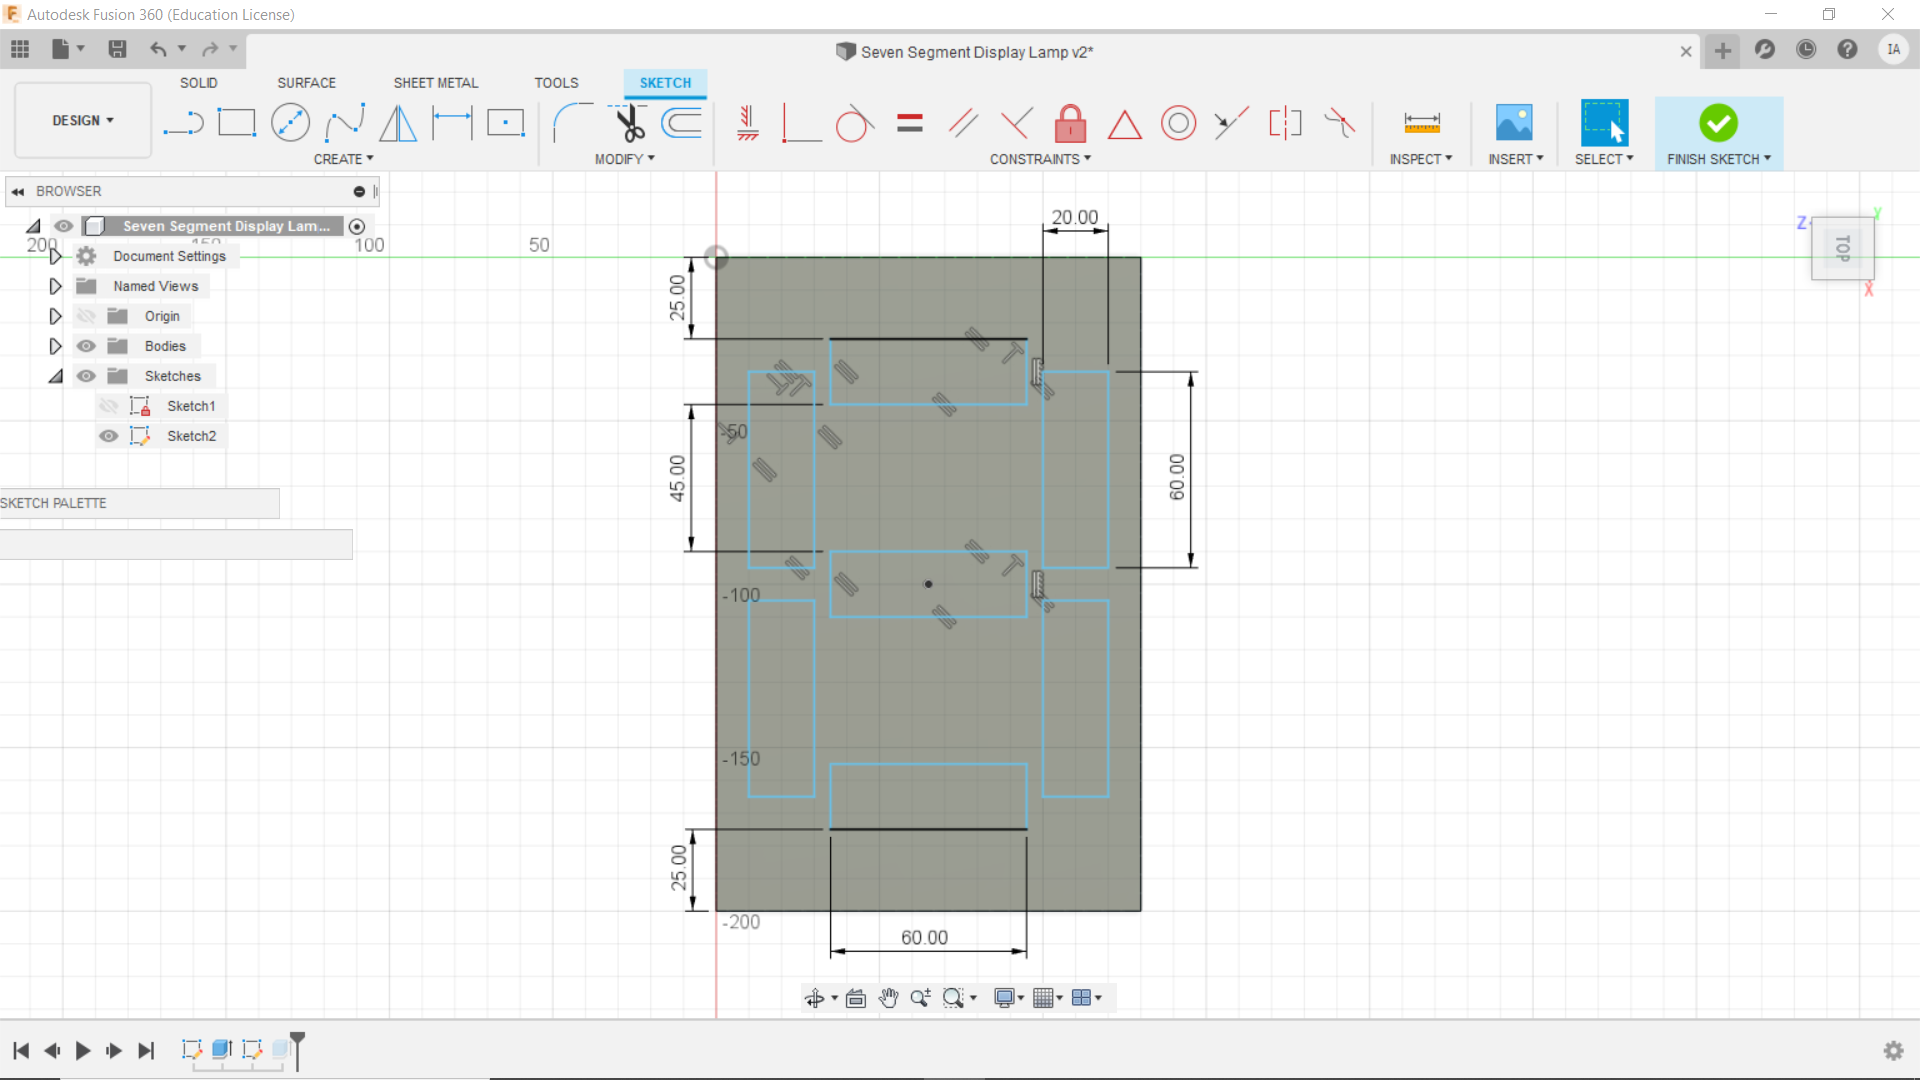Jump to the end of the timeline
Image resolution: width=1920 pixels, height=1080 pixels.
[x=146, y=1051]
